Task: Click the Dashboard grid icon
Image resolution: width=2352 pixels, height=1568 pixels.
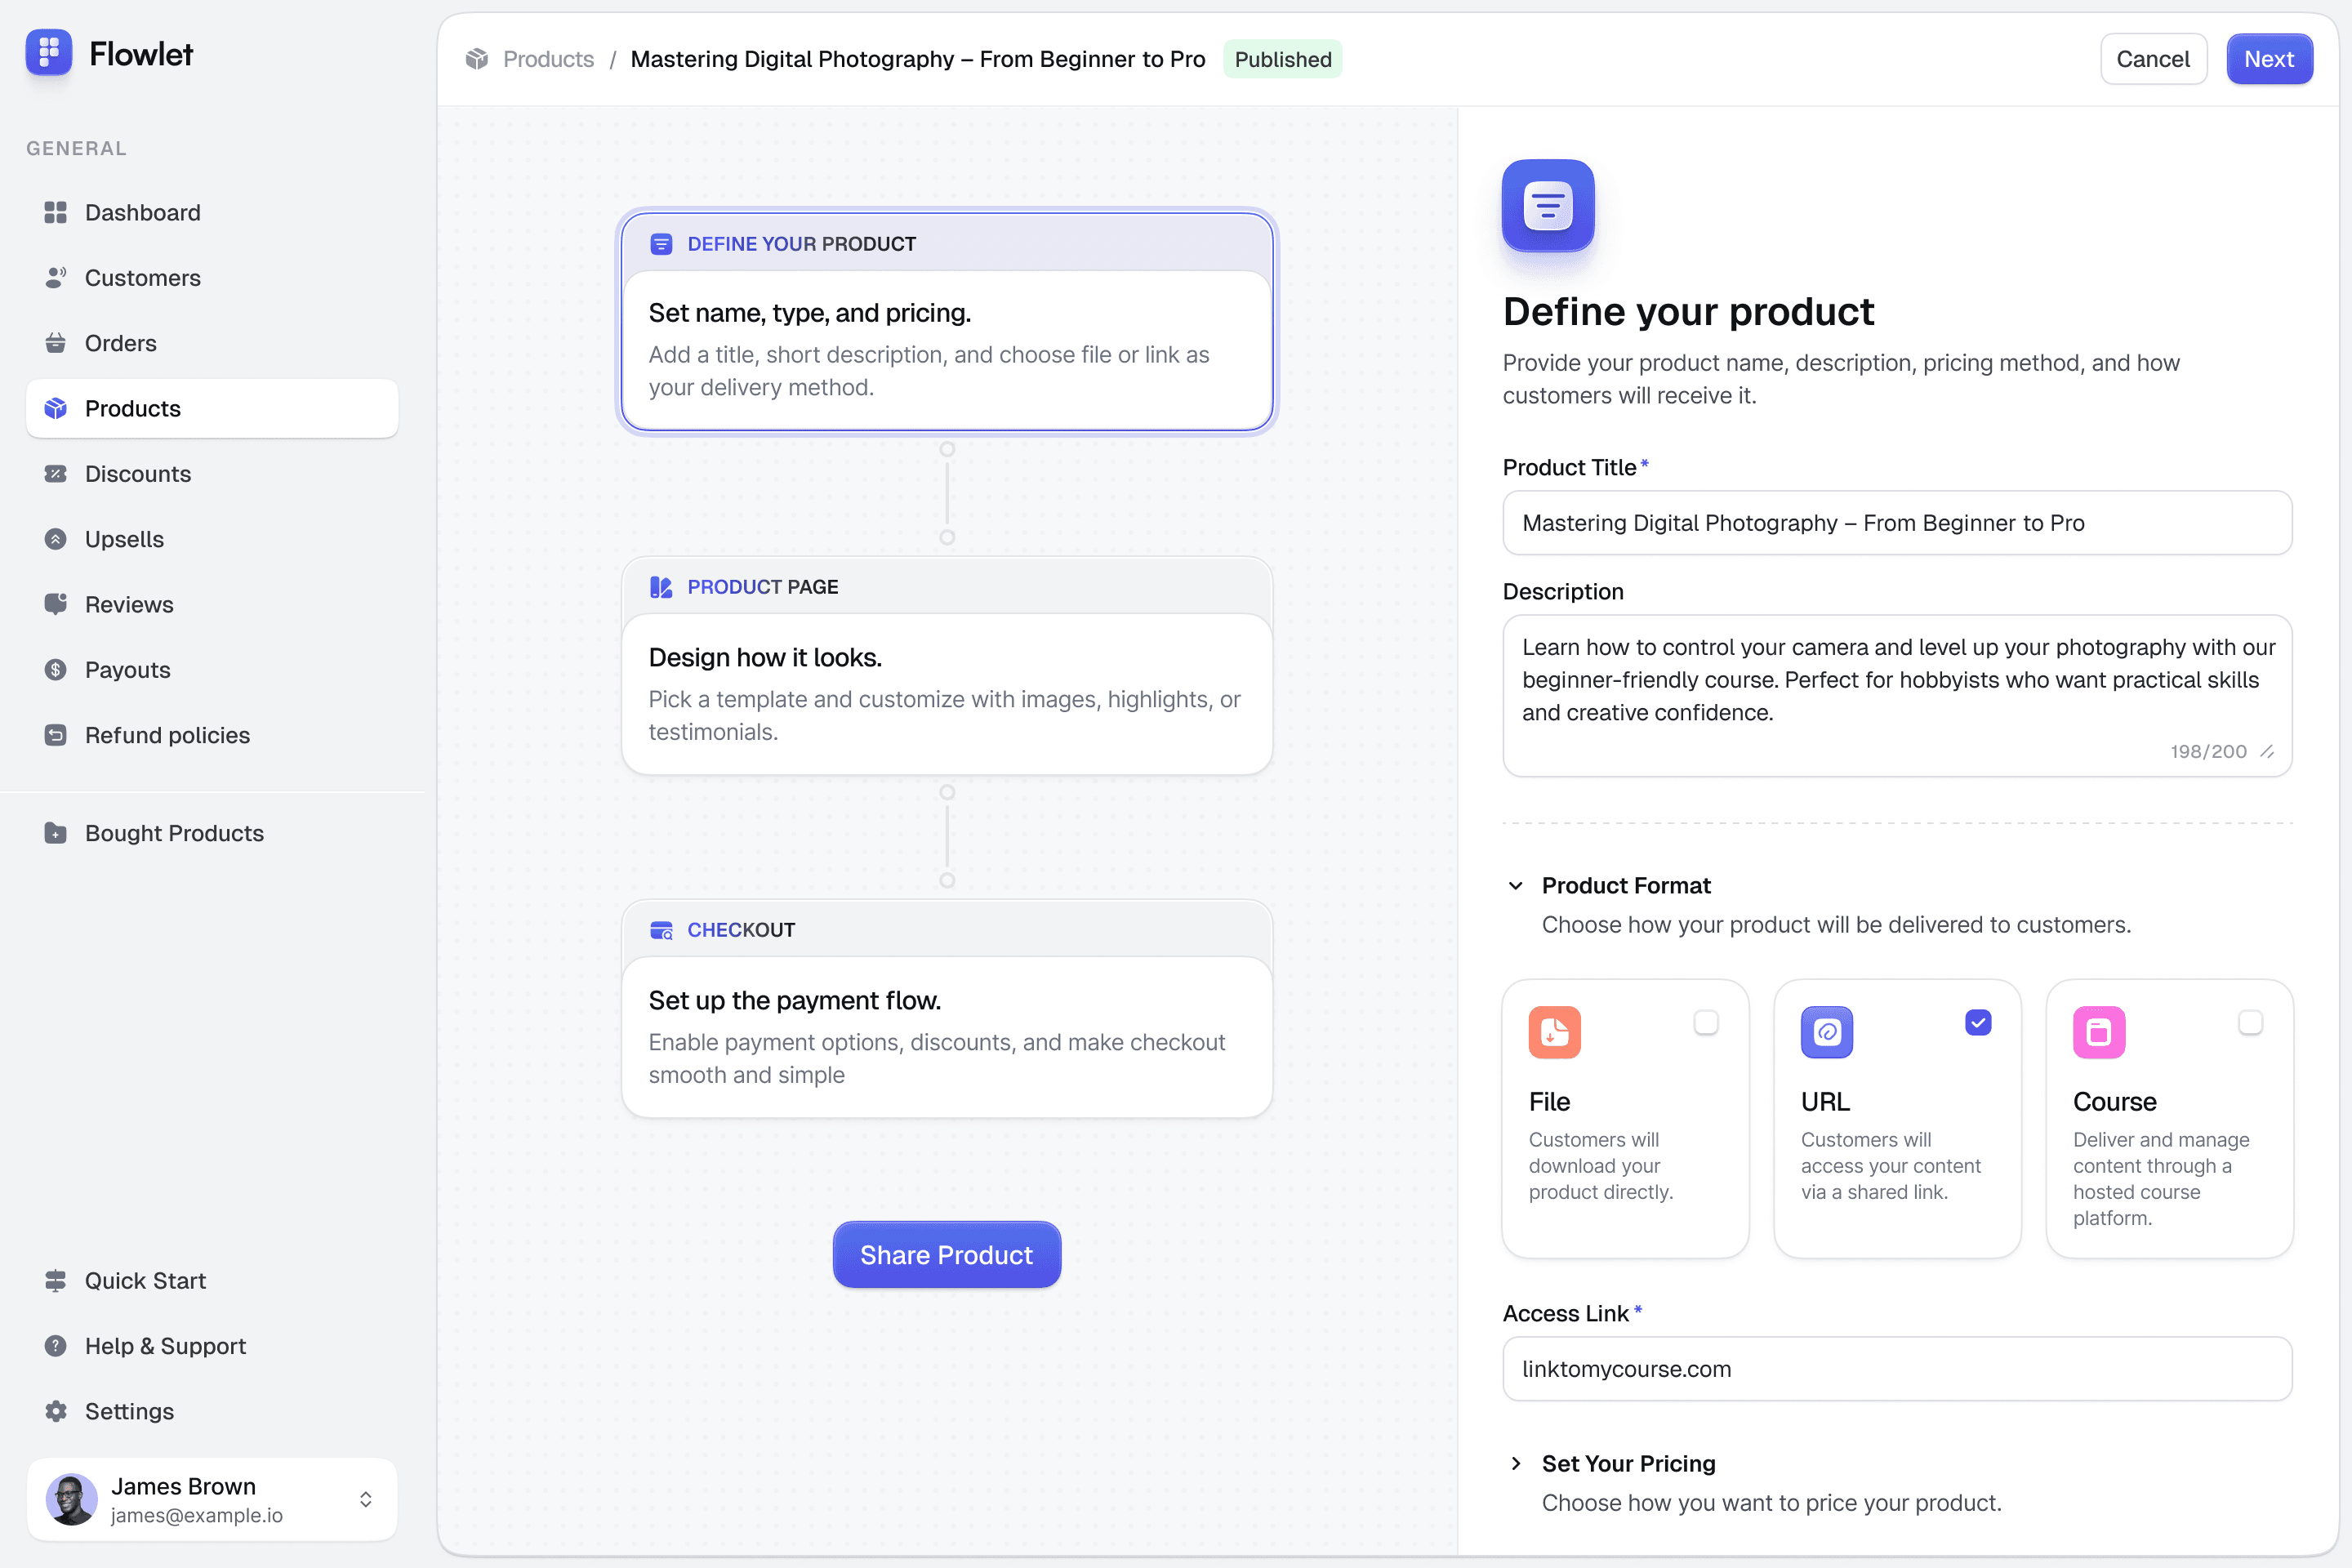Action: 55,212
